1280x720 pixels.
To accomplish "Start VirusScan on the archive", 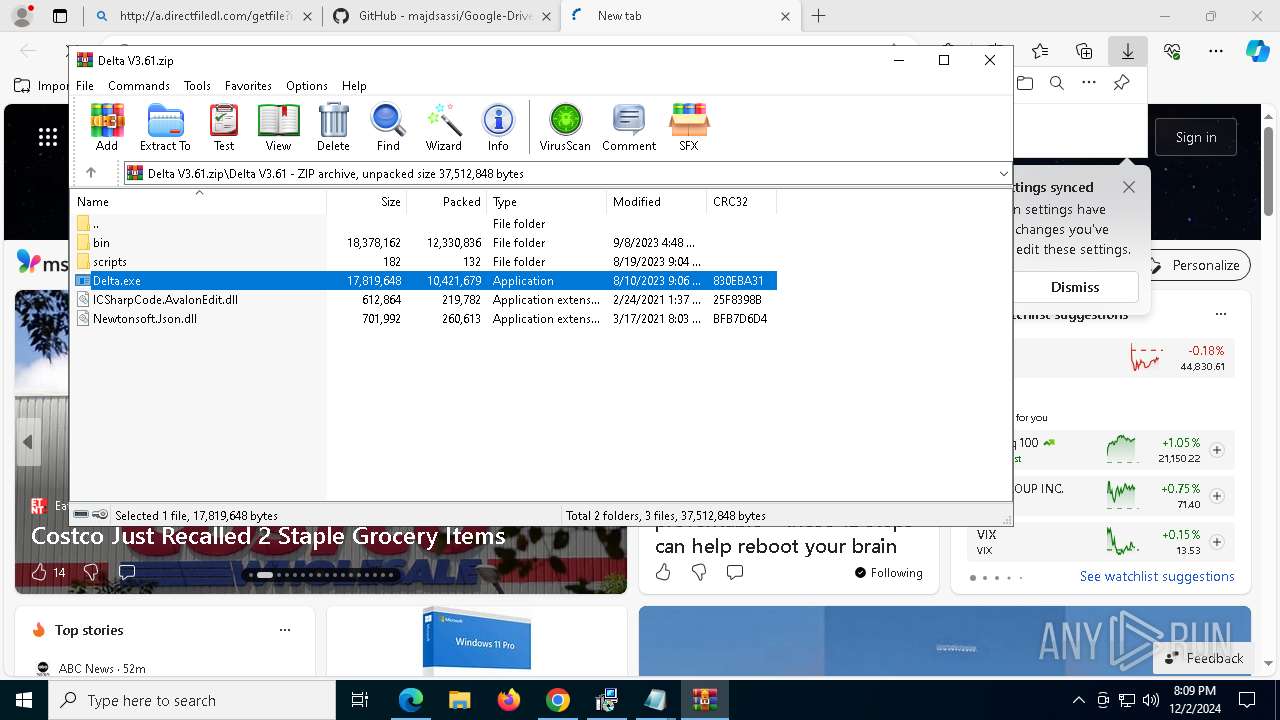I will tap(565, 127).
